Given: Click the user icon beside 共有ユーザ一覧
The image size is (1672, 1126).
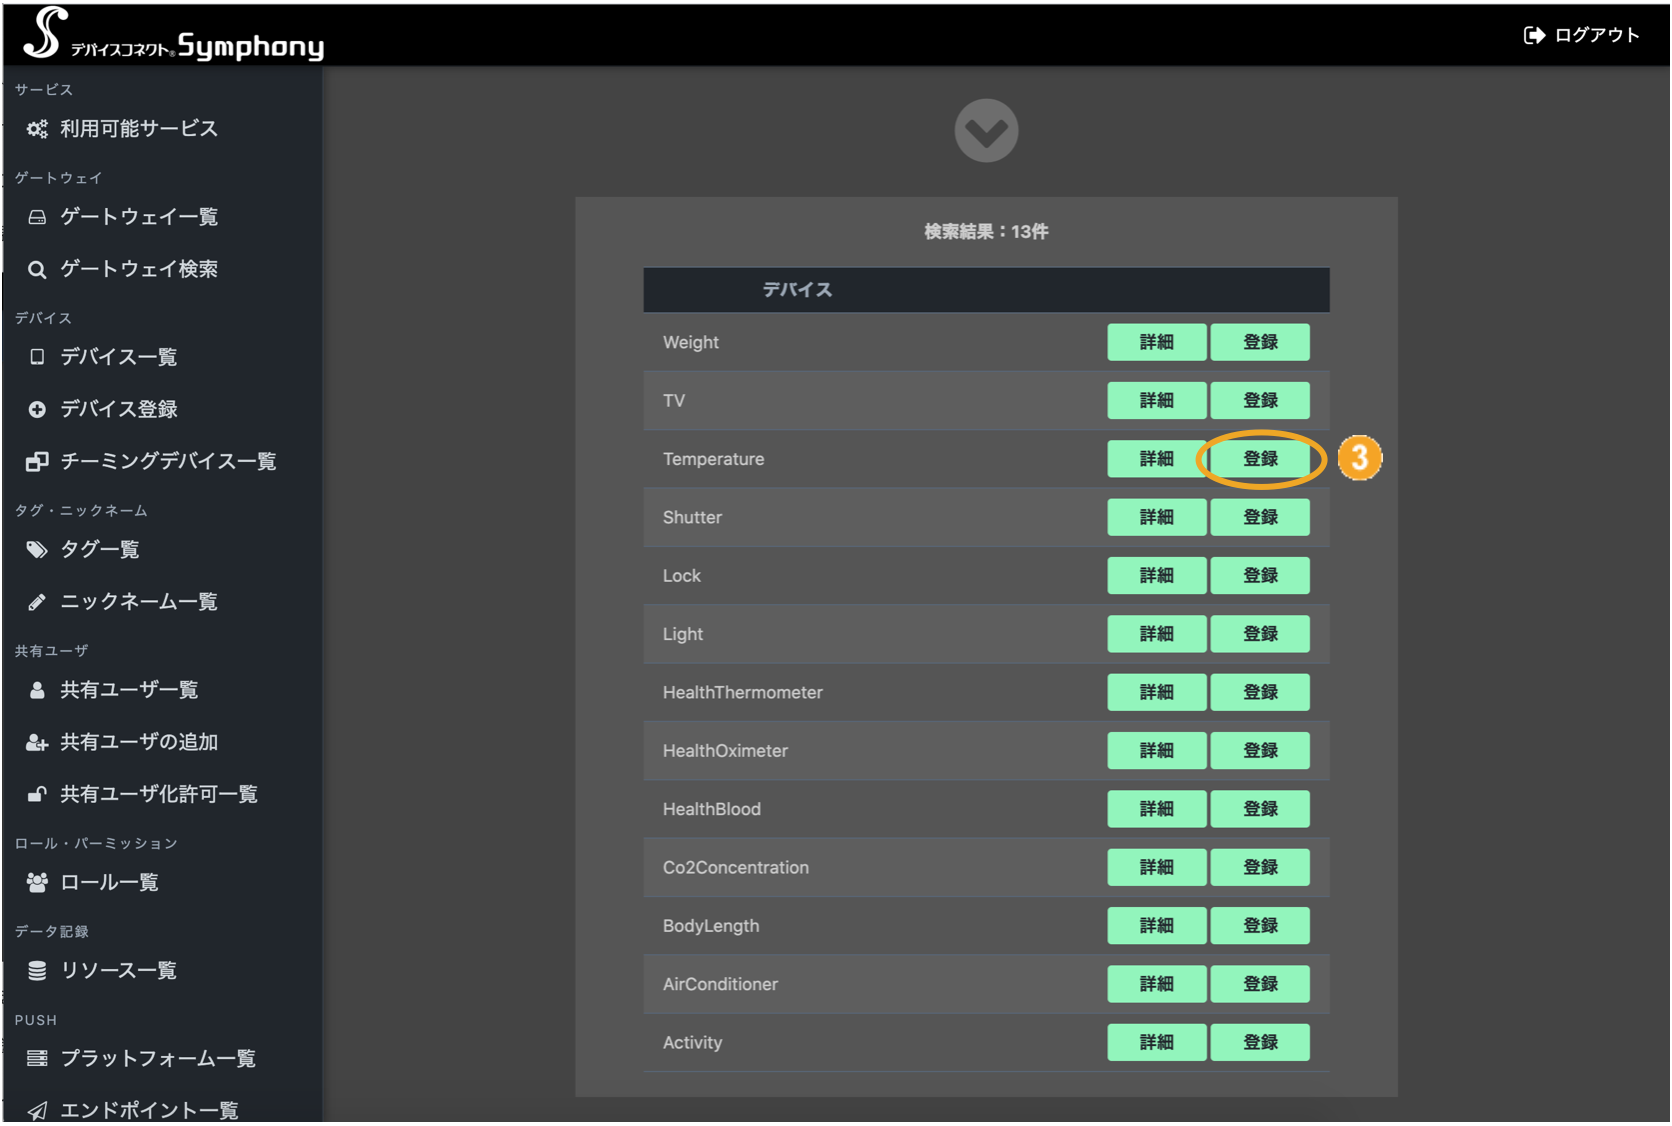Looking at the screenshot, I should pos(37,690).
